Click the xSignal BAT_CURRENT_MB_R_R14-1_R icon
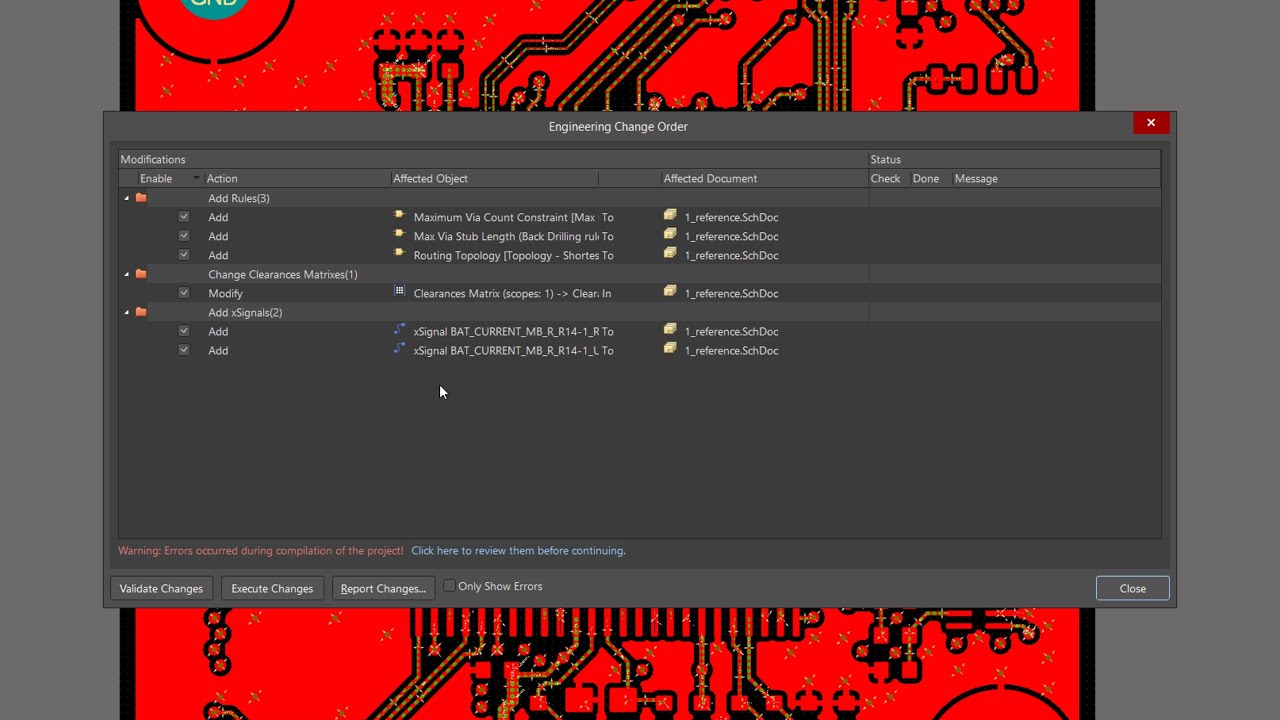Viewport: 1280px width, 720px height. point(400,330)
